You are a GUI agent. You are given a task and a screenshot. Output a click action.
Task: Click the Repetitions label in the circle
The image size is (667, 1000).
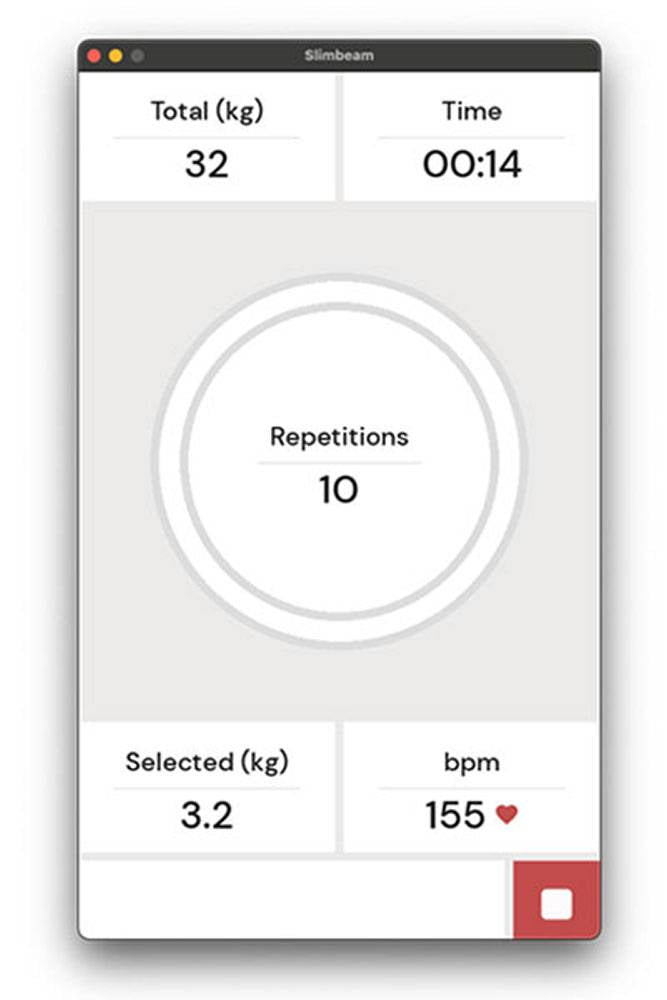[x=339, y=437]
